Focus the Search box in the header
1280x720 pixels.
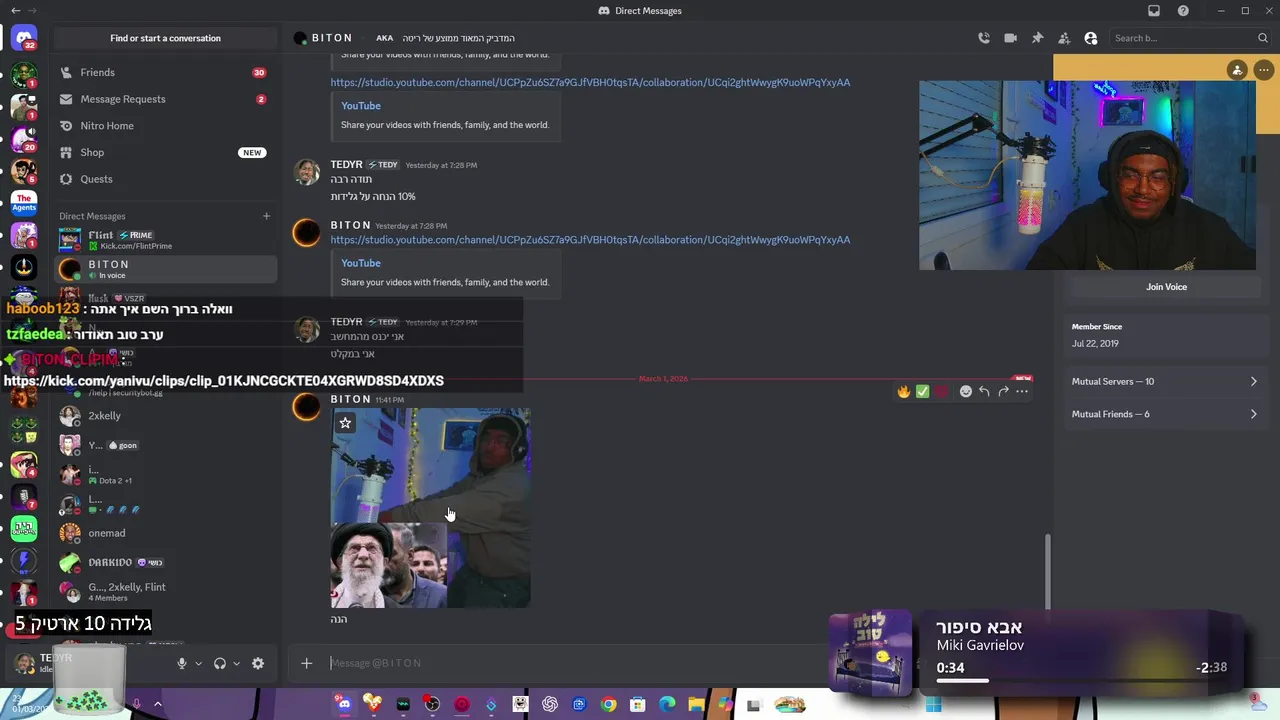click(1190, 38)
